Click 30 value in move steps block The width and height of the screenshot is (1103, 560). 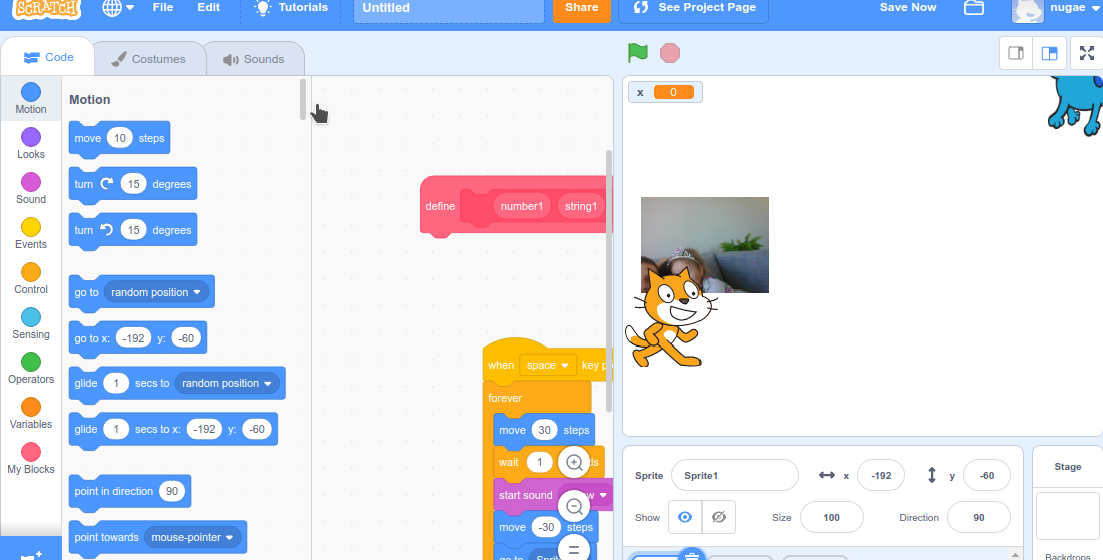544,431
